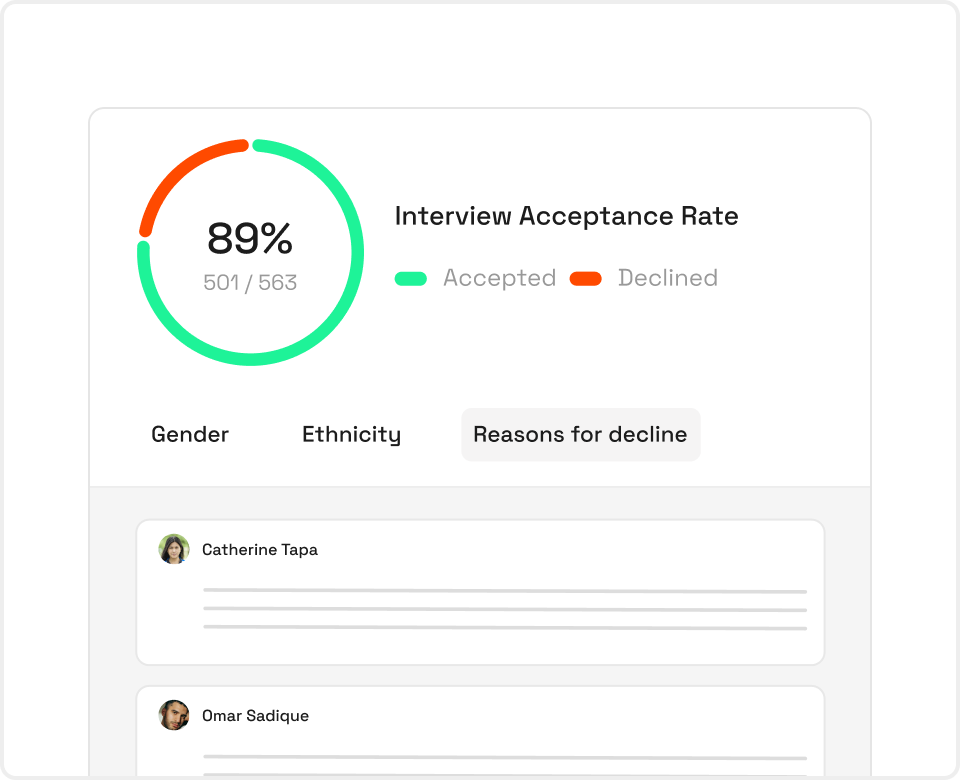Toggle the Accepted legend label
Screen dimensions: 960x780
500,278
